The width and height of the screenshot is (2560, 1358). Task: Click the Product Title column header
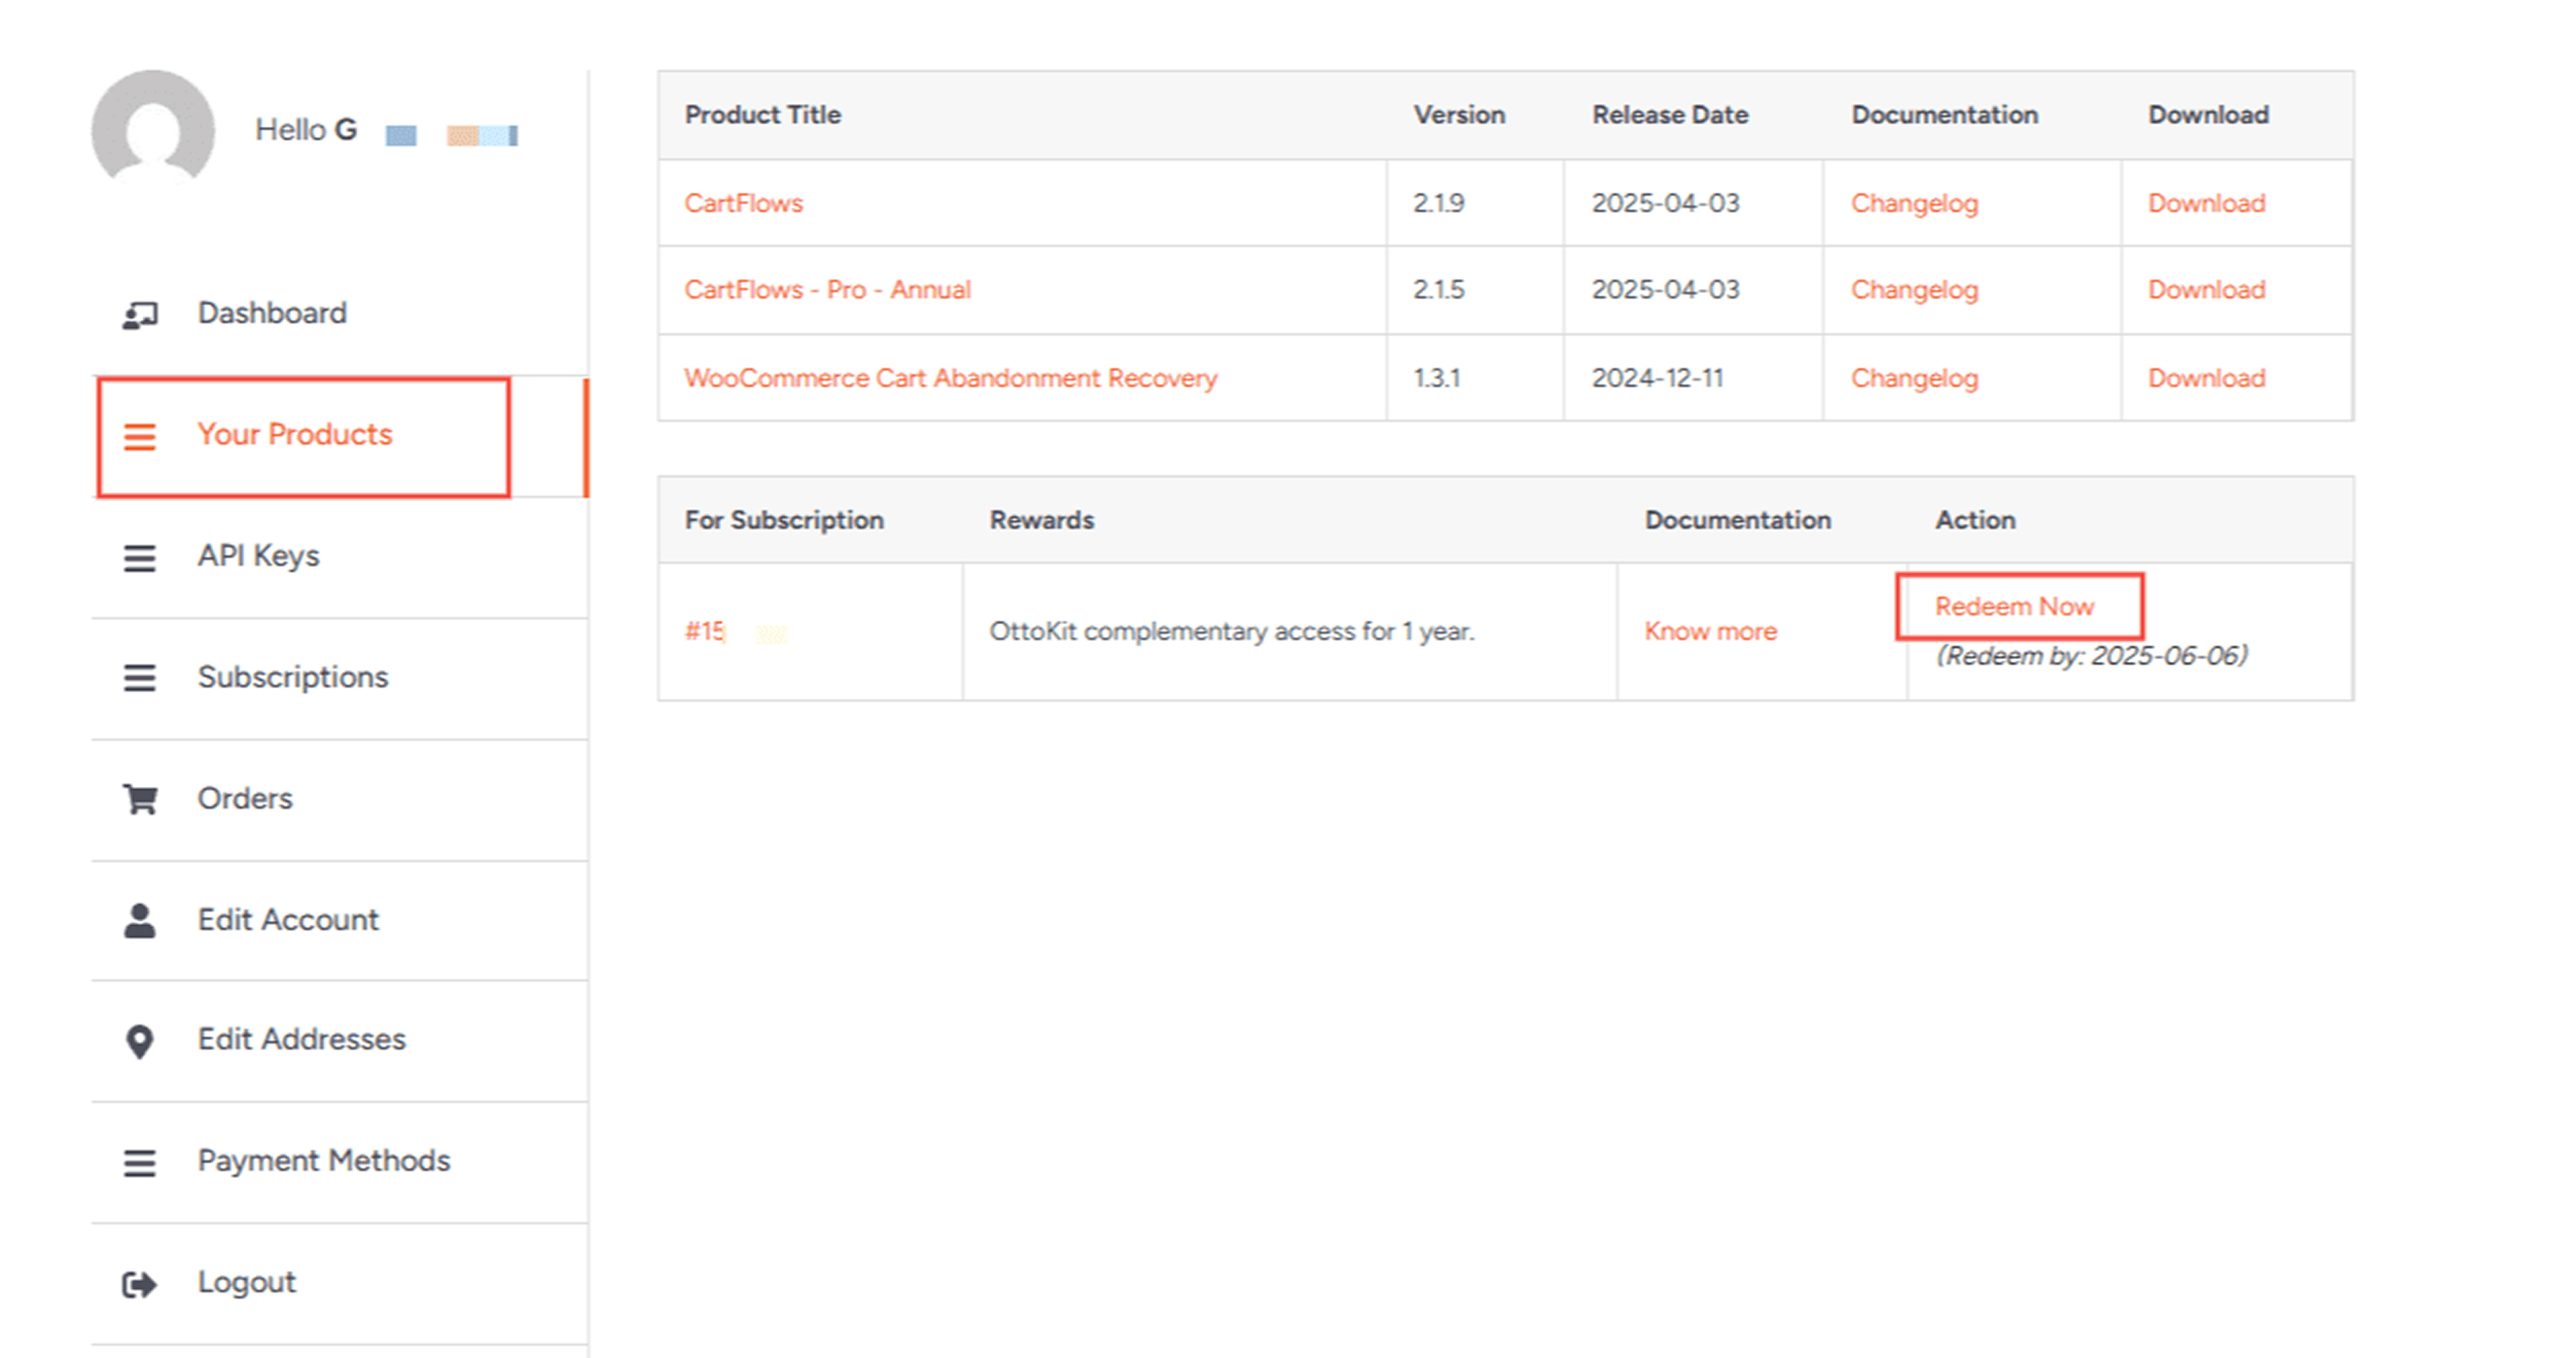pyautogui.click(x=762, y=115)
